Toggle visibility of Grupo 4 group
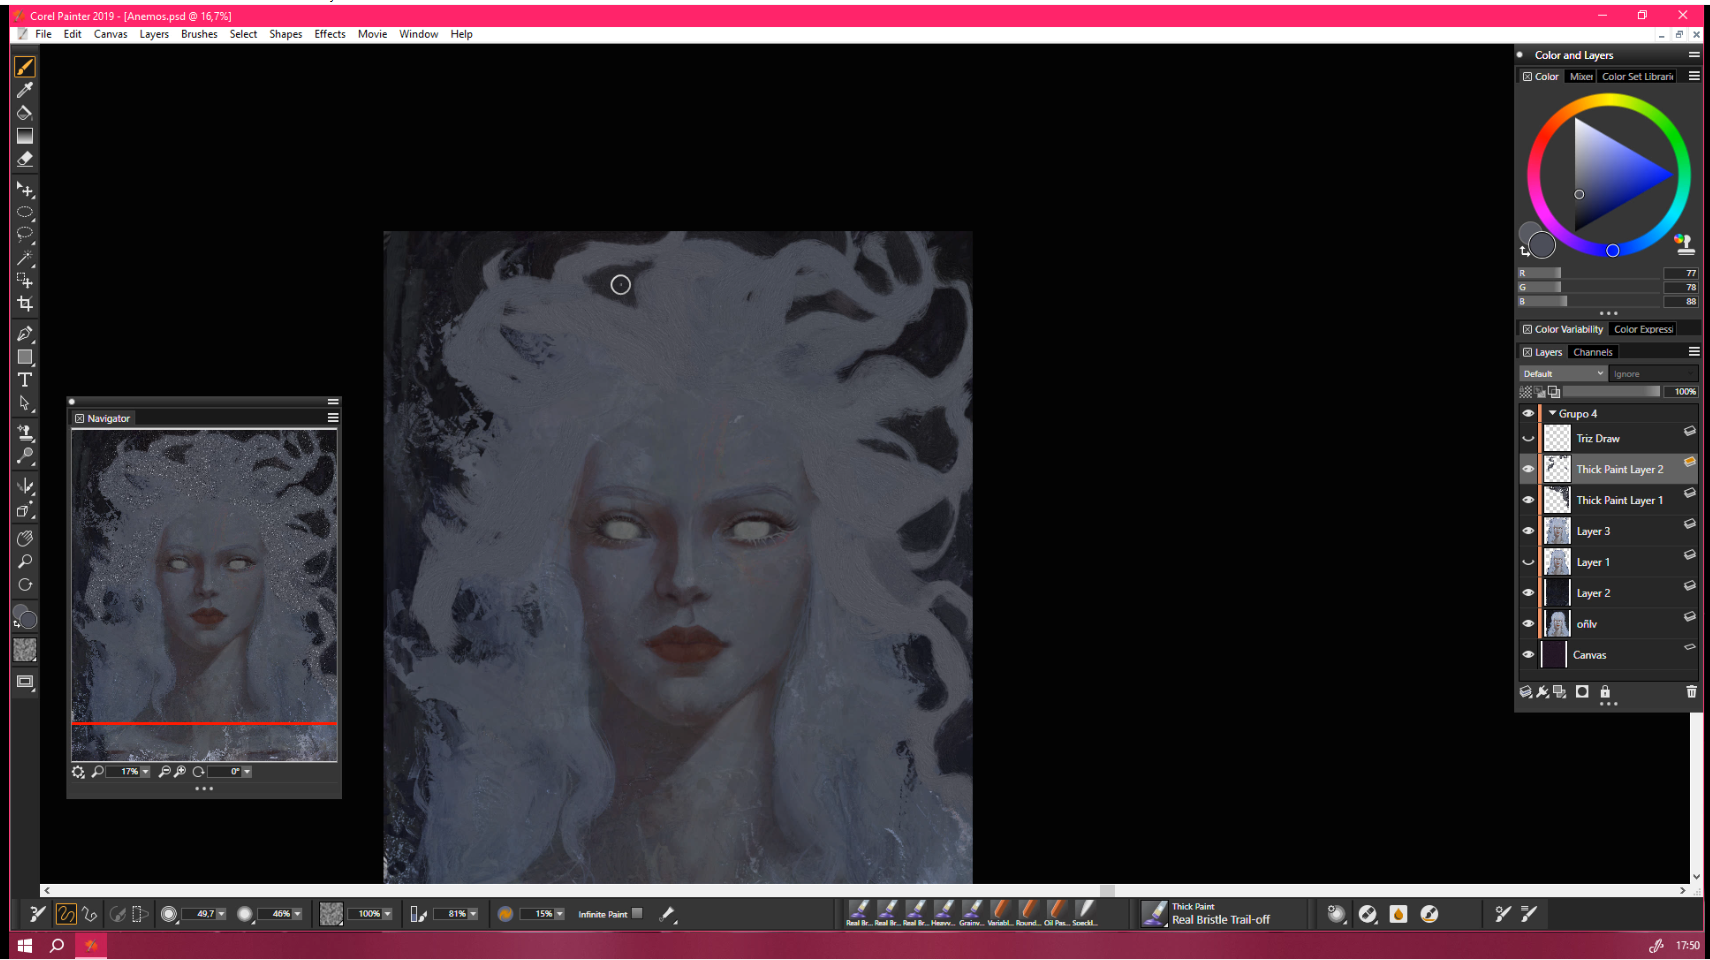The image size is (1710, 960). (1528, 413)
